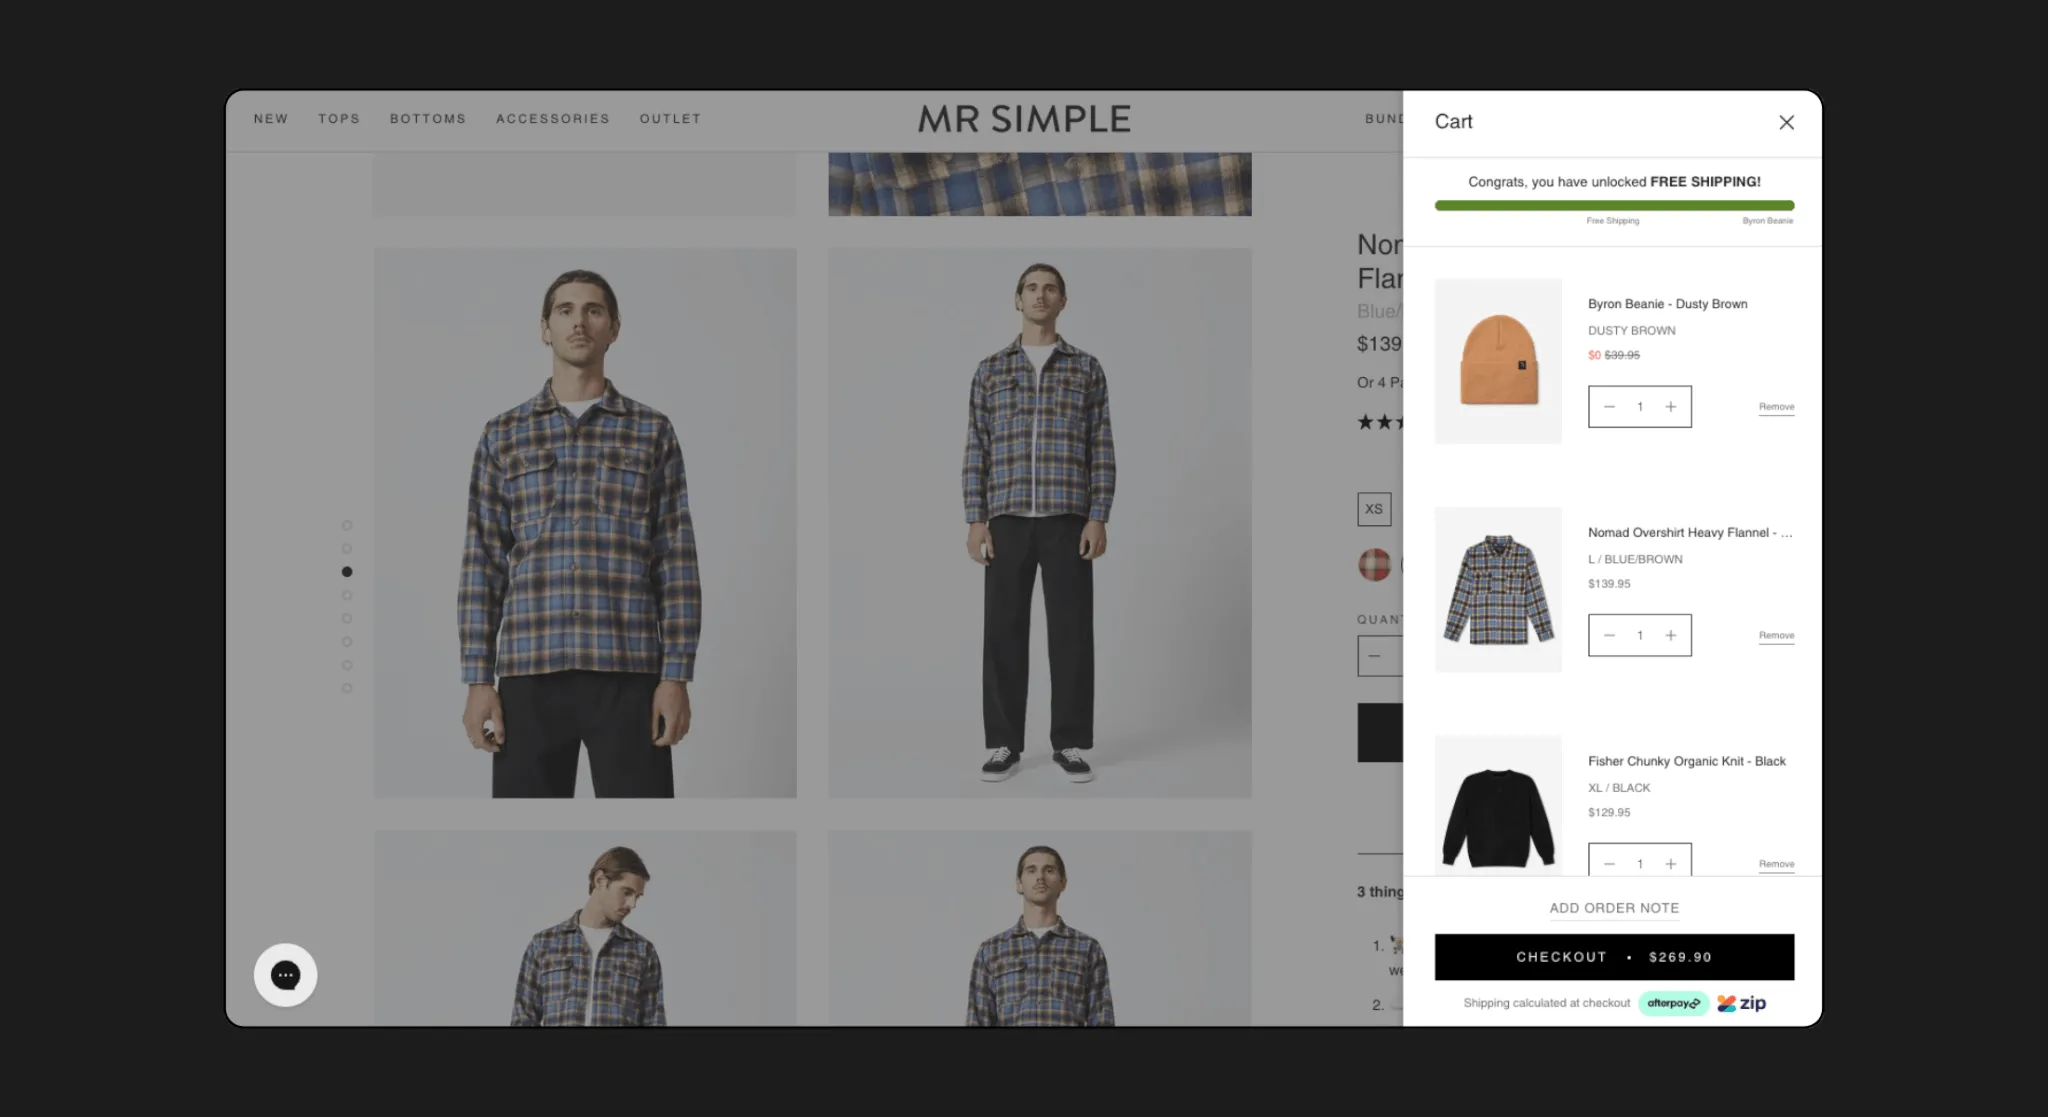Close the cart drawer with X icon
Screen dimensions: 2048x1117
pos(1786,122)
